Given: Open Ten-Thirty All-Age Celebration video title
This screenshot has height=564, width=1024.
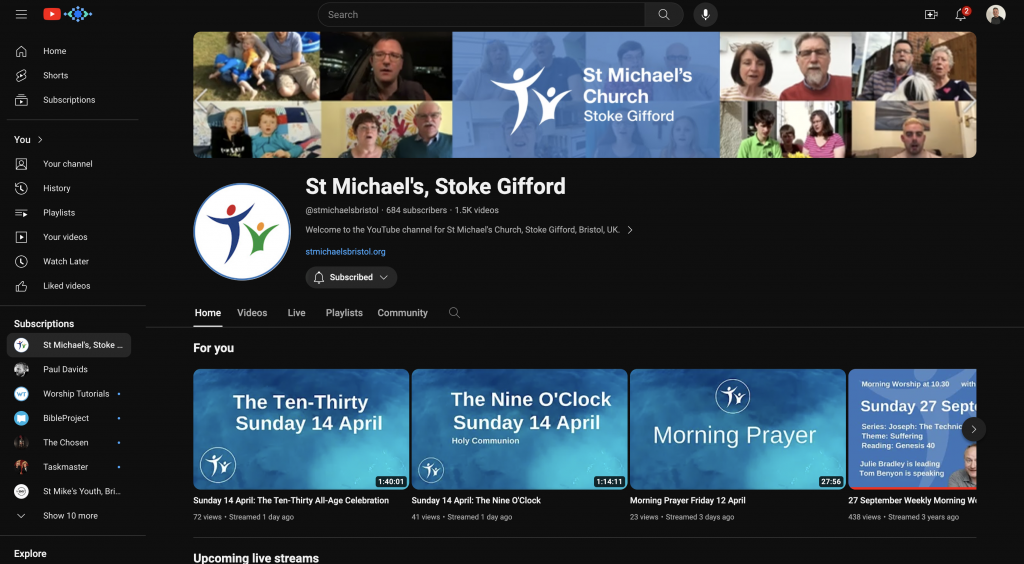Looking at the screenshot, I should pos(291,501).
